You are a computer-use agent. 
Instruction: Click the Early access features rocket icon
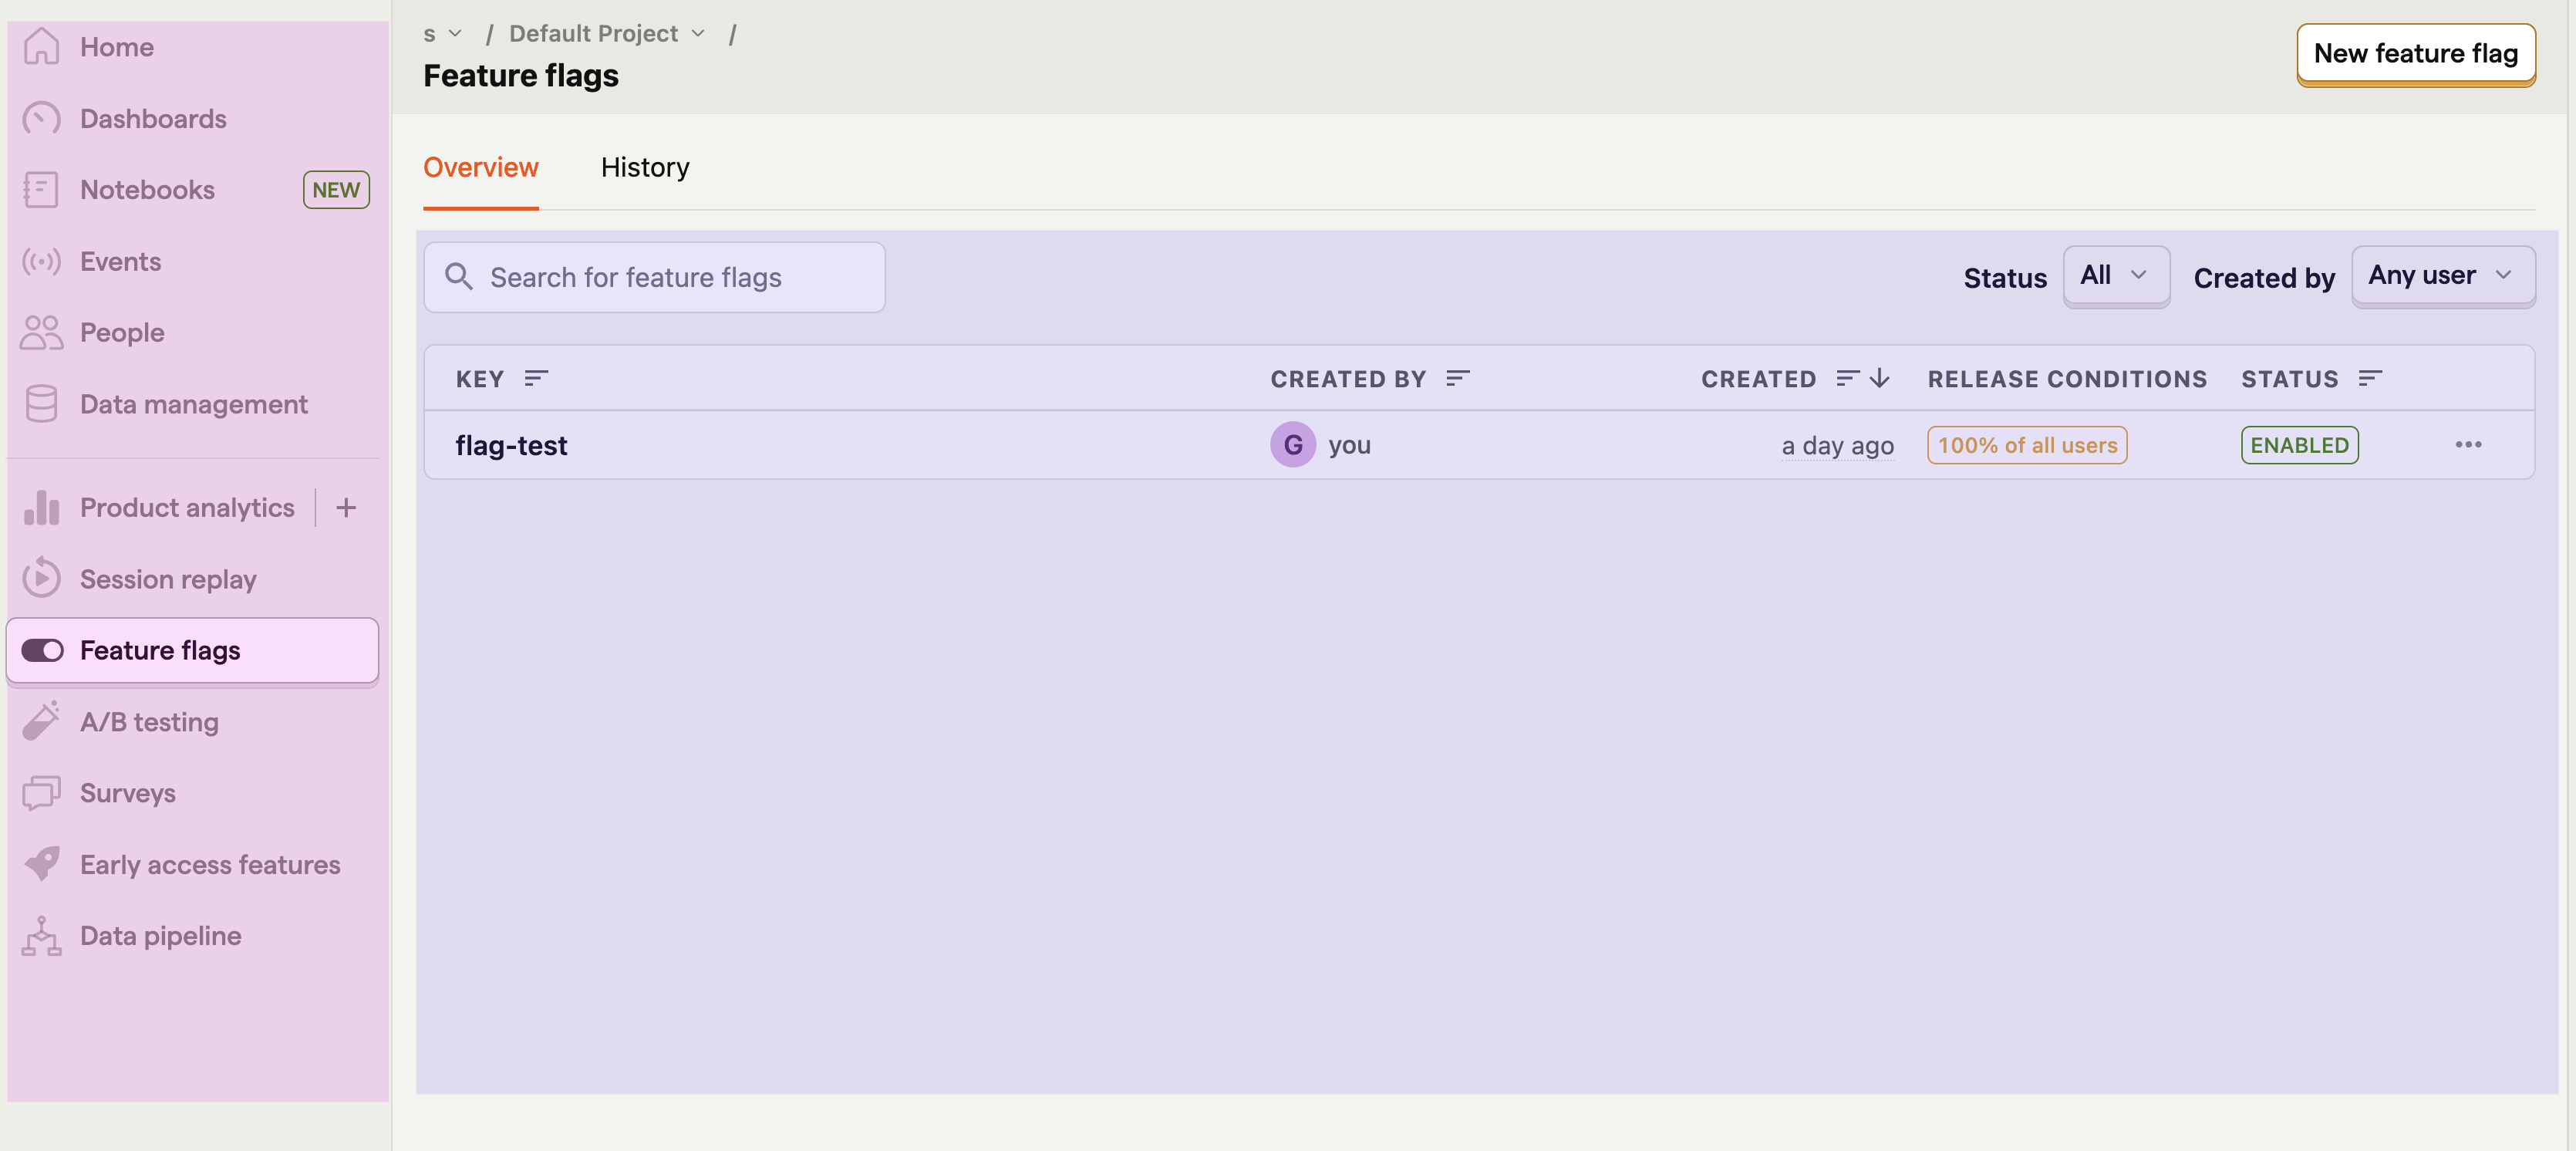coord(41,864)
